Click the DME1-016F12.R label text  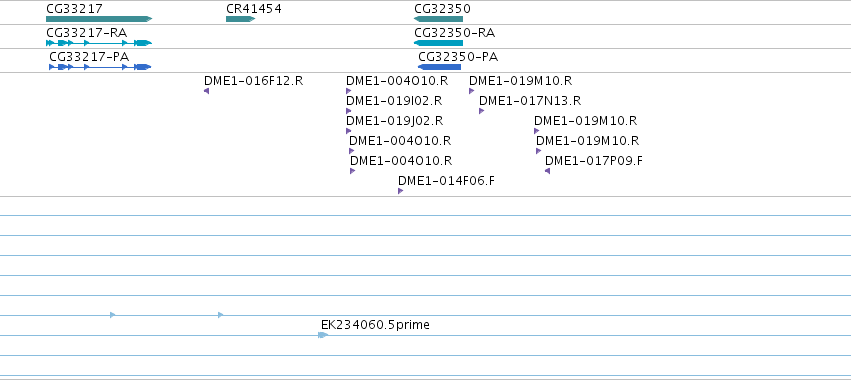[x=253, y=81]
